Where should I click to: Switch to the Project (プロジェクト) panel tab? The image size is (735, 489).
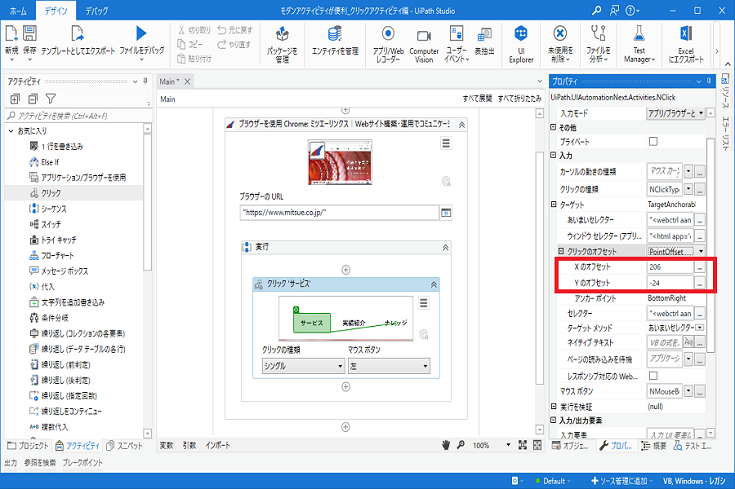[x=28, y=445]
